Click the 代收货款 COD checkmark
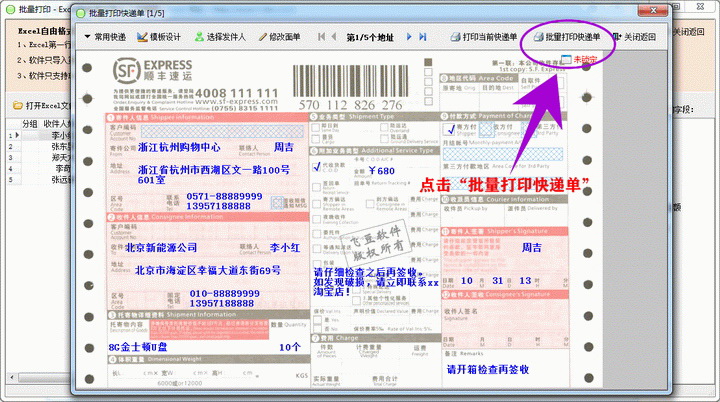This screenshot has height=402, width=720. [x=316, y=167]
